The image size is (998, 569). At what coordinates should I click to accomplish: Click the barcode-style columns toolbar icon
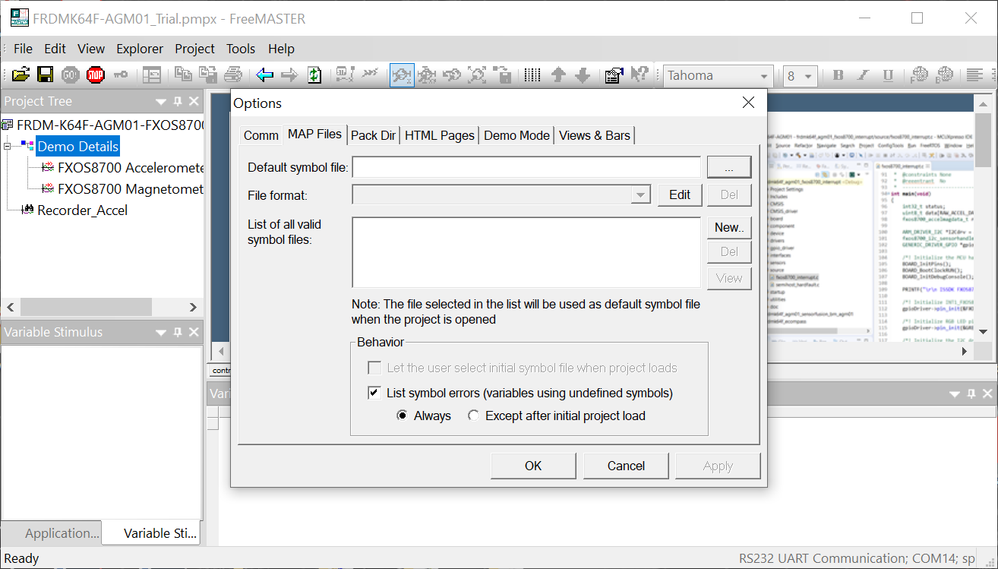(533, 75)
